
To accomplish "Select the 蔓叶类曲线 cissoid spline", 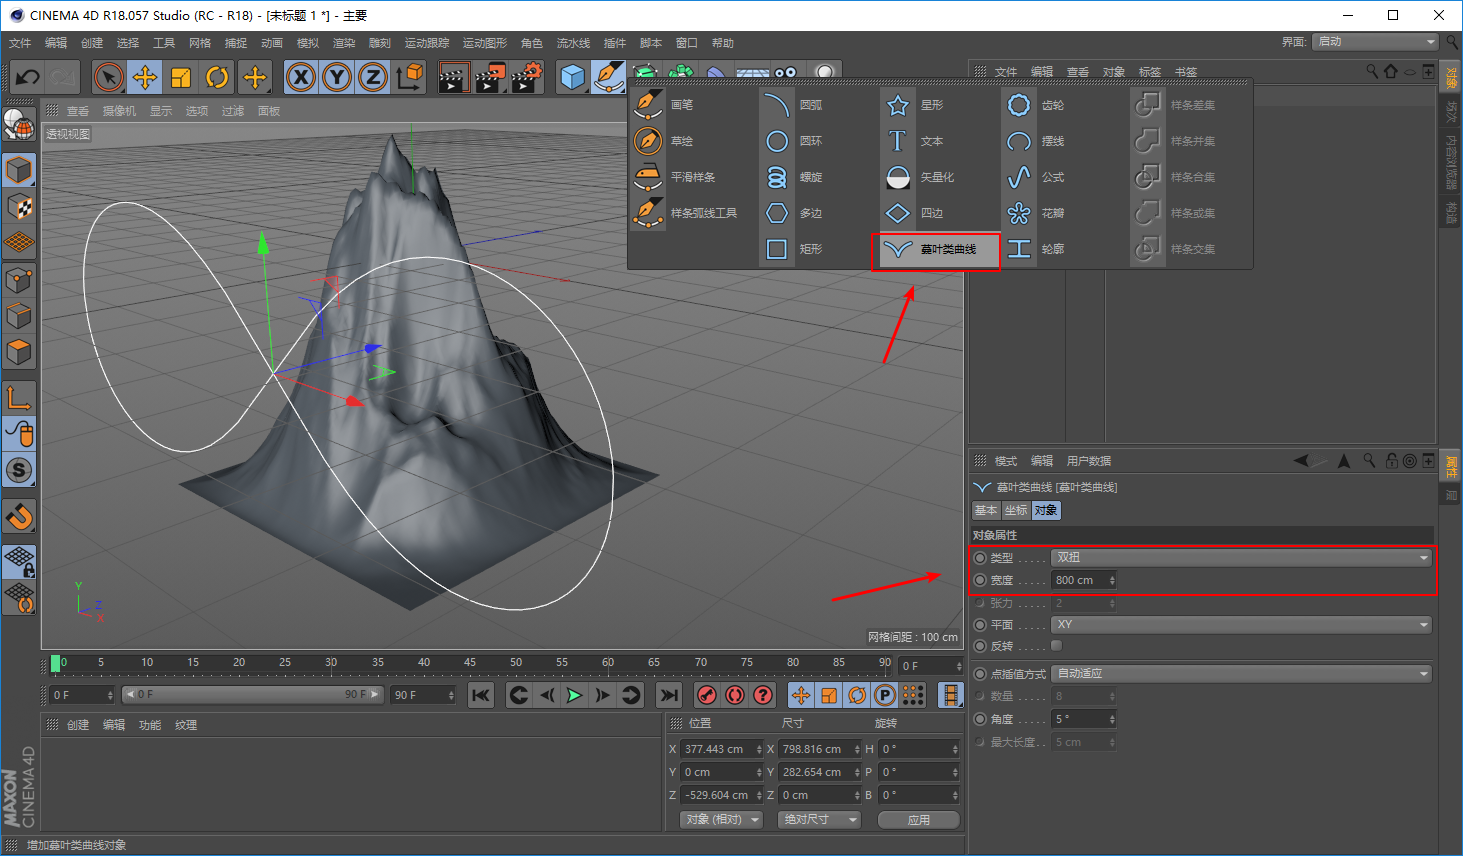I will (937, 250).
